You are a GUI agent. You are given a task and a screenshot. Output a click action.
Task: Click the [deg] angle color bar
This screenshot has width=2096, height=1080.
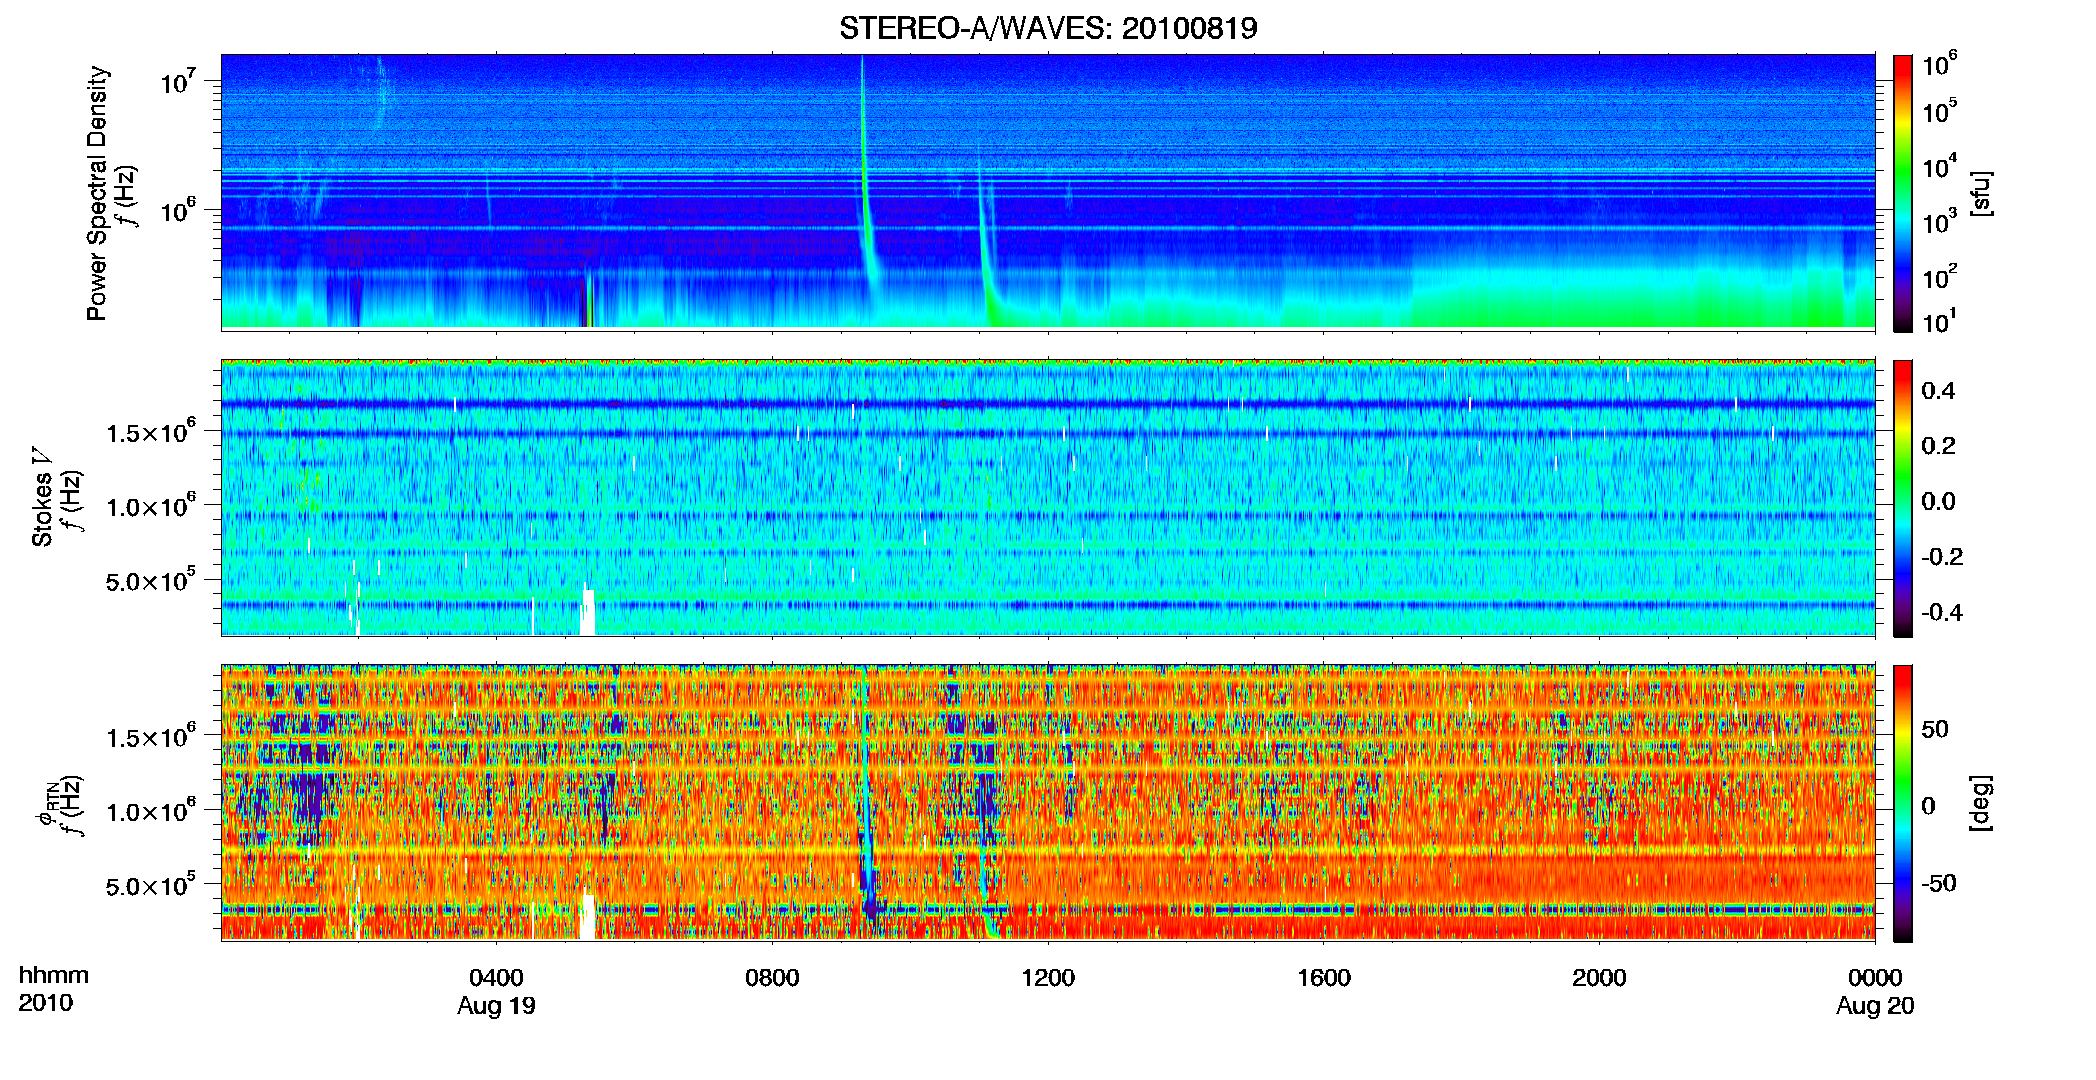1903,803
